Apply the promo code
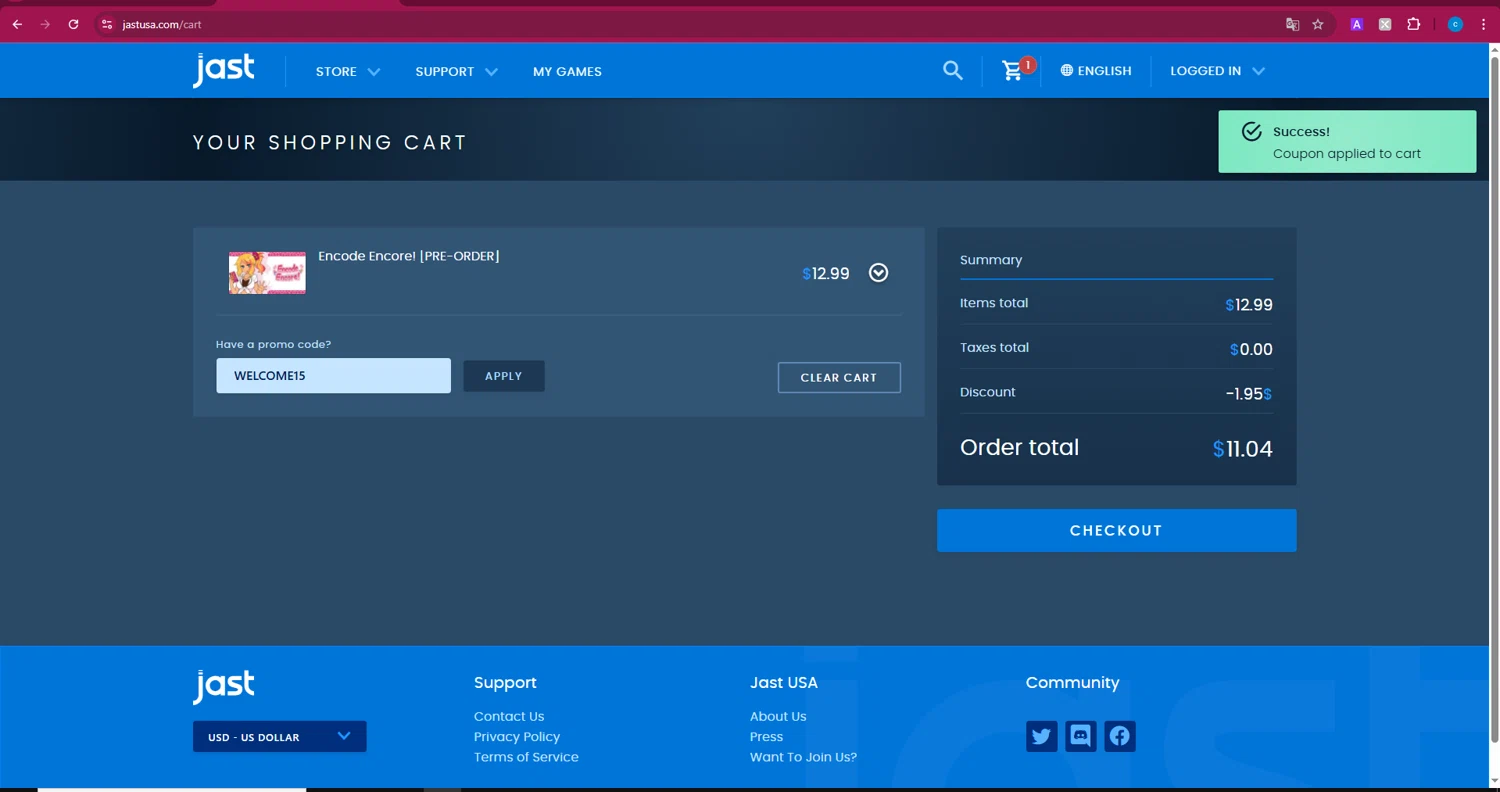Image resolution: width=1500 pixels, height=792 pixels. (504, 376)
